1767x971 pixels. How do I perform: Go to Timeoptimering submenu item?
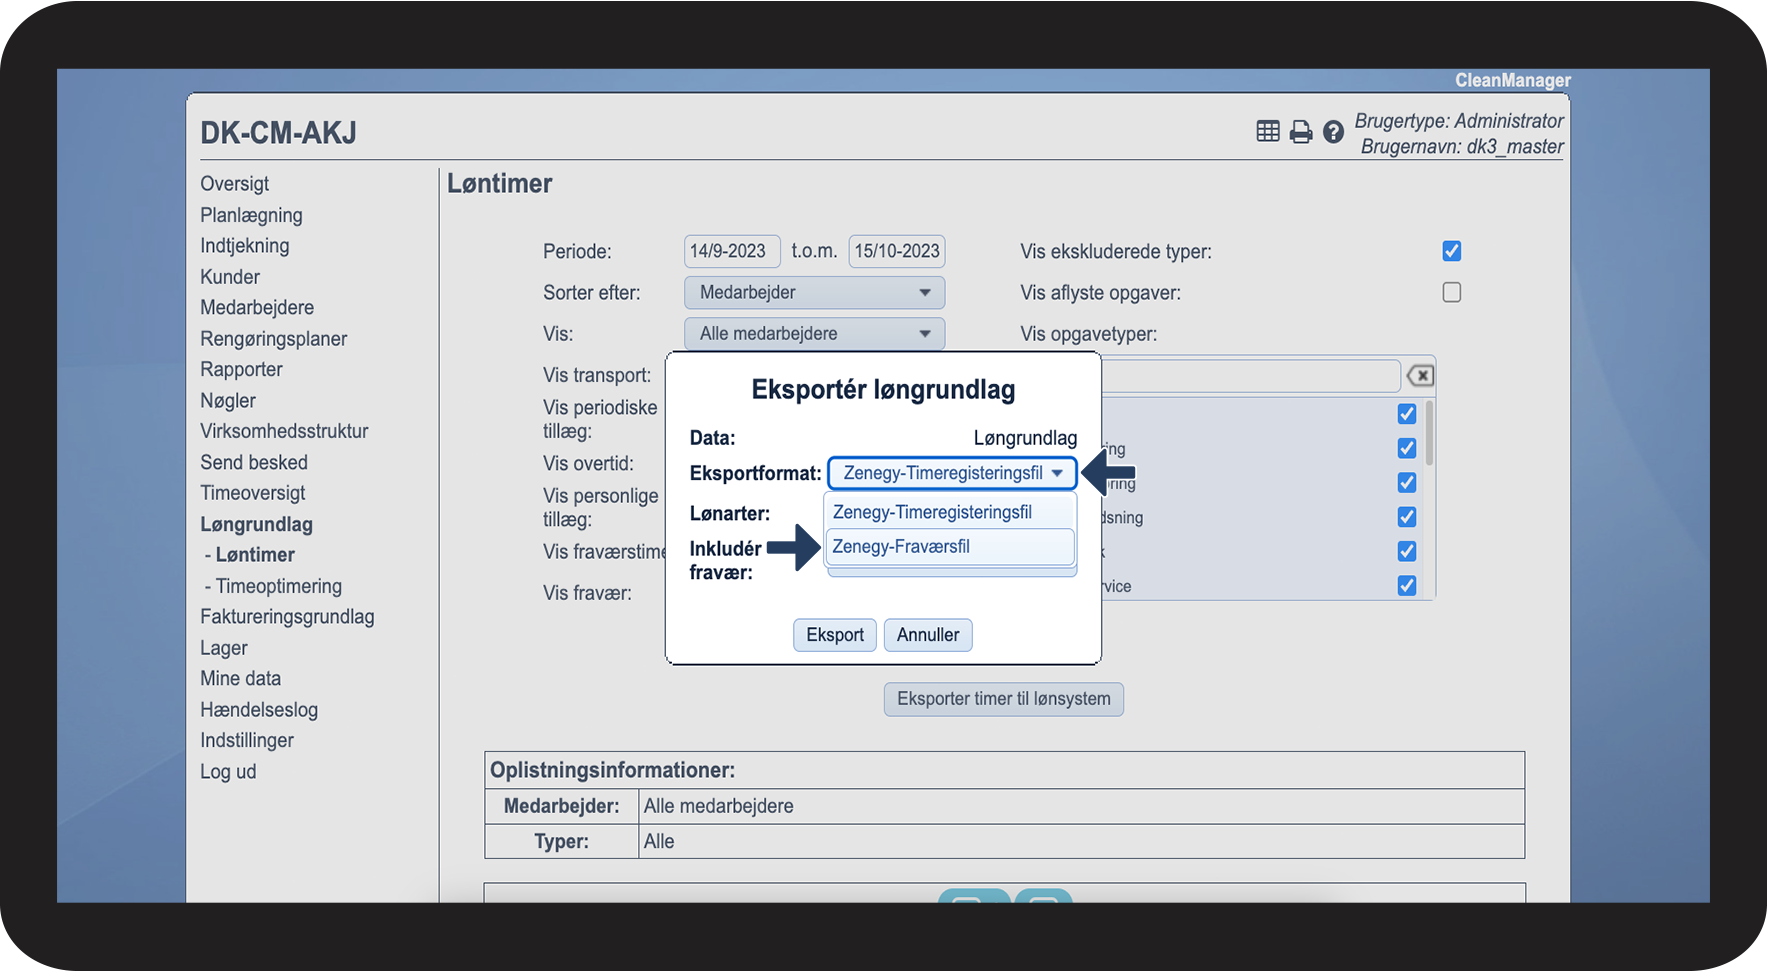279,586
